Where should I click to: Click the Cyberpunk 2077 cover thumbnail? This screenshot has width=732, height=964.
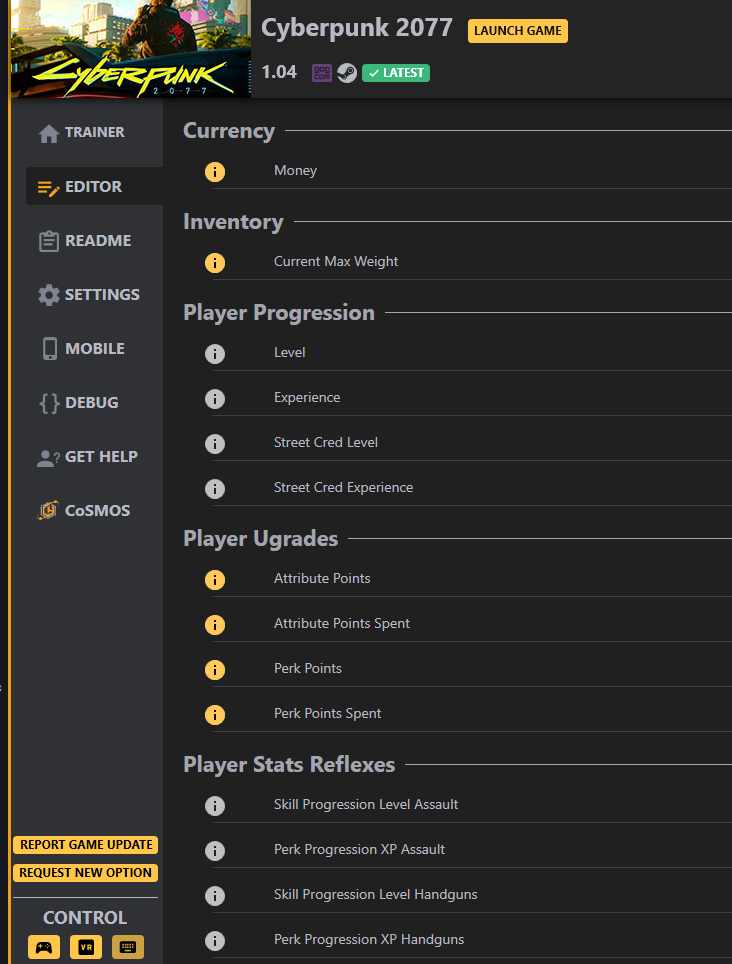(131, 49)
